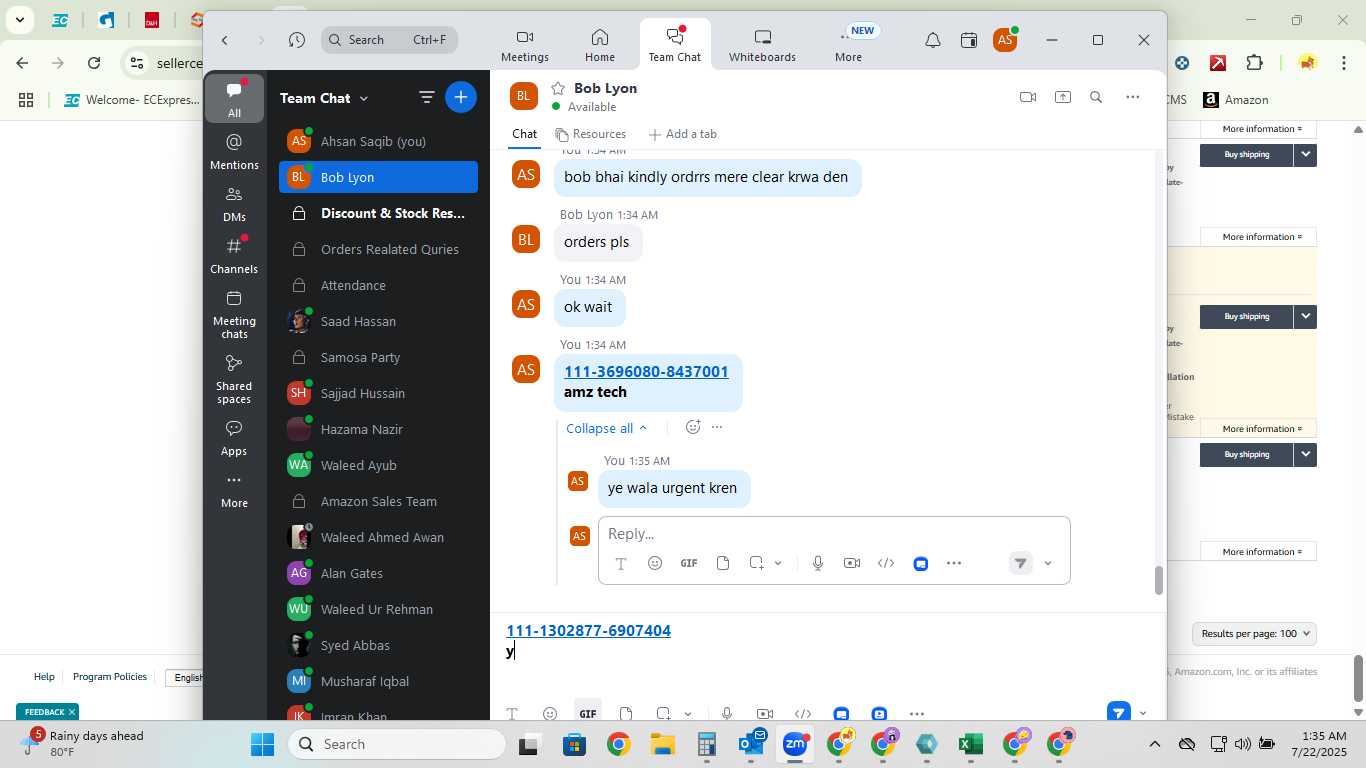
Task: Switch to the Home tab
Action: click(600, 45)
